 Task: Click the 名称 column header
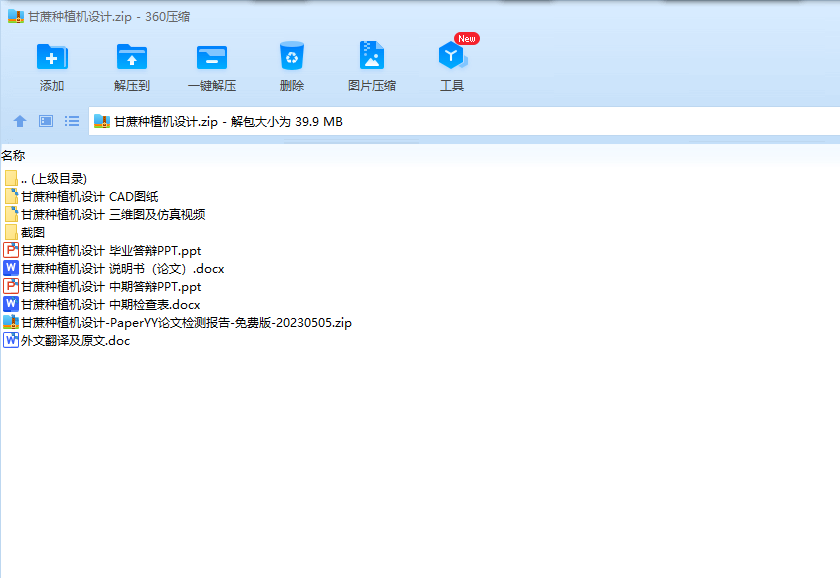(13, 155)
